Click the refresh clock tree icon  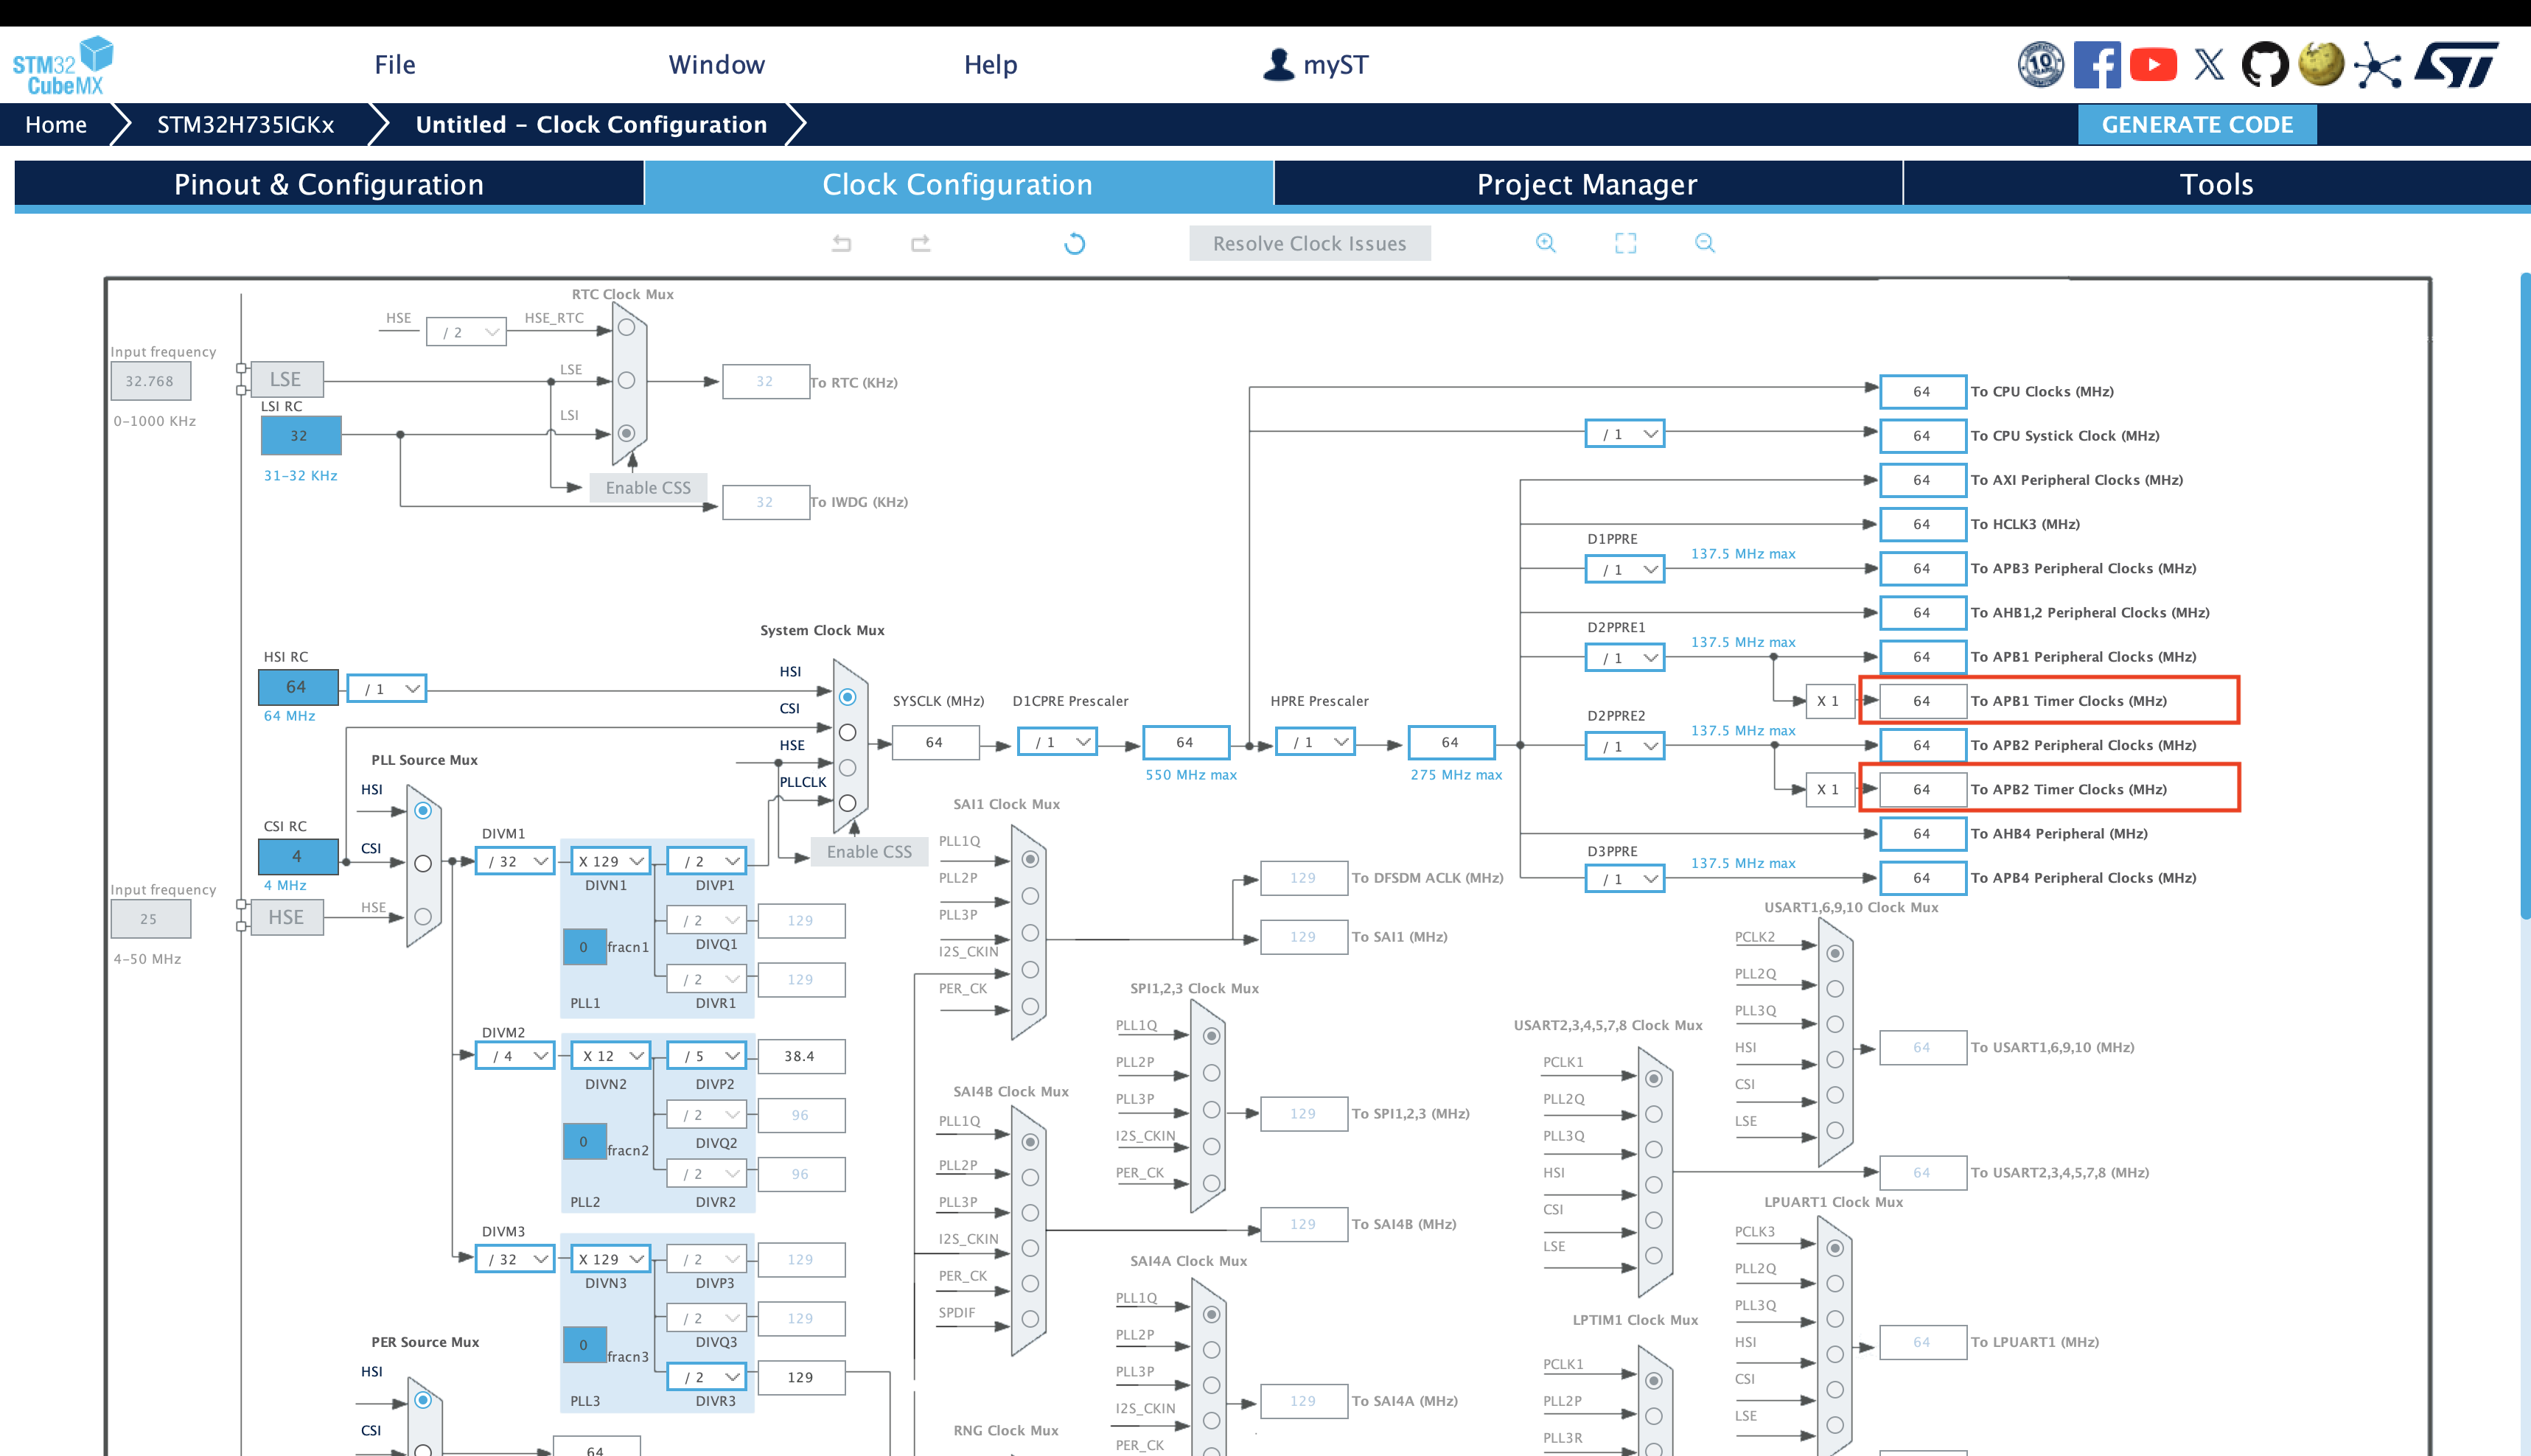click(1074, 243)
